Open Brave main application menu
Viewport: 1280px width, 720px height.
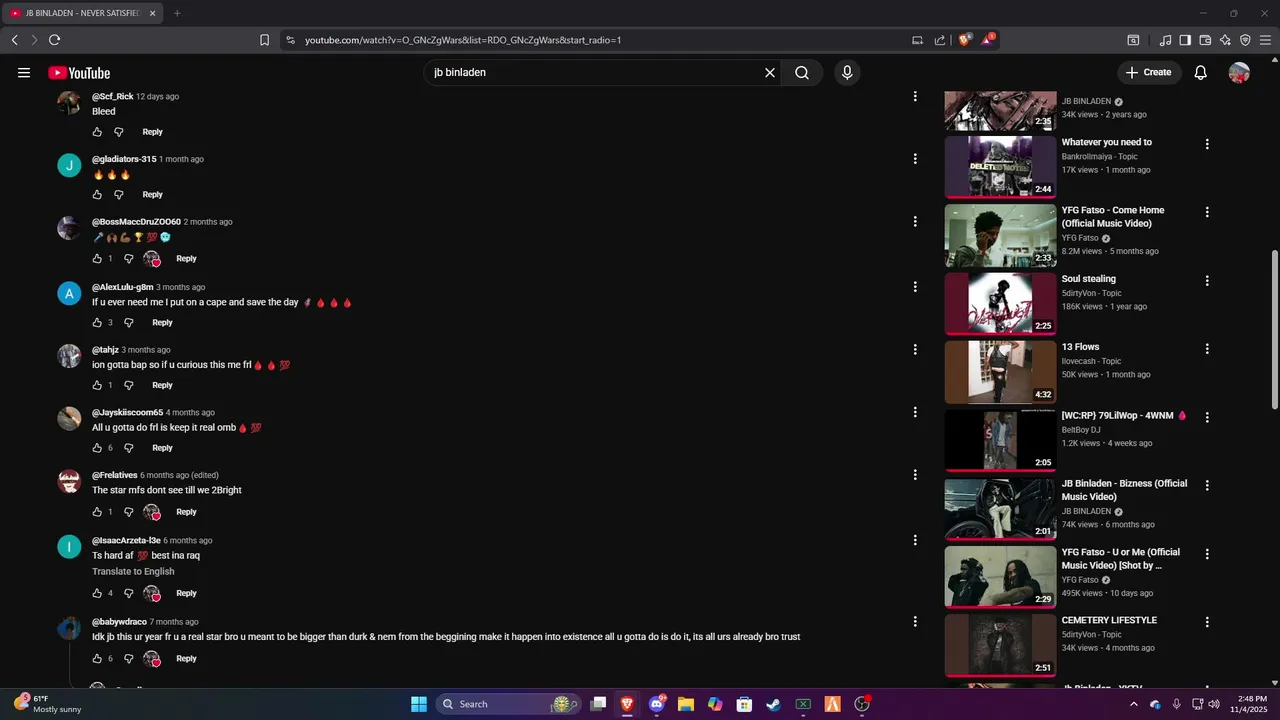click(x=1265, y=40)
